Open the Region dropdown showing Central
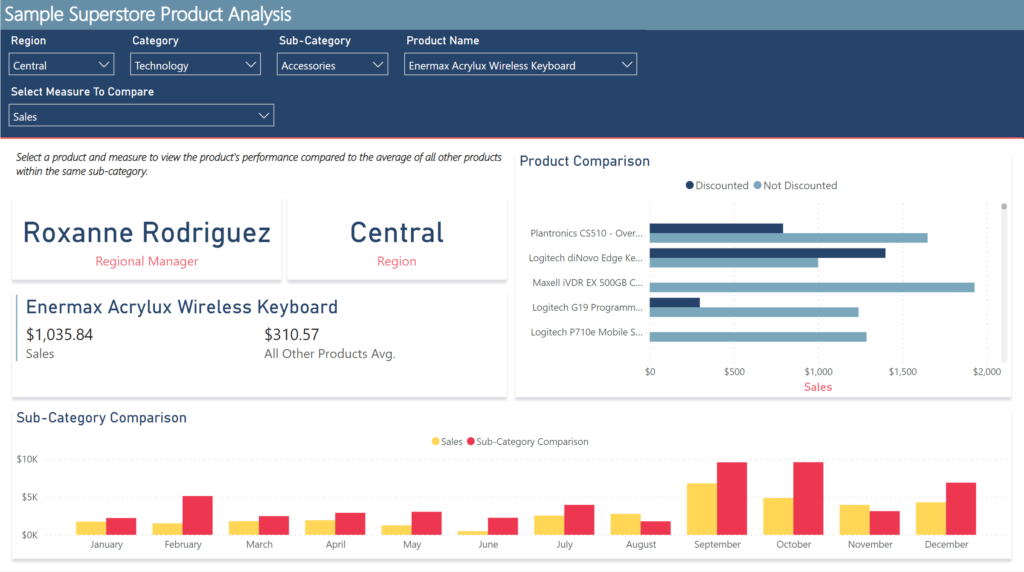Image resolution: width=1024 pixels, height=572 pixels. click(x=62, y=65)
